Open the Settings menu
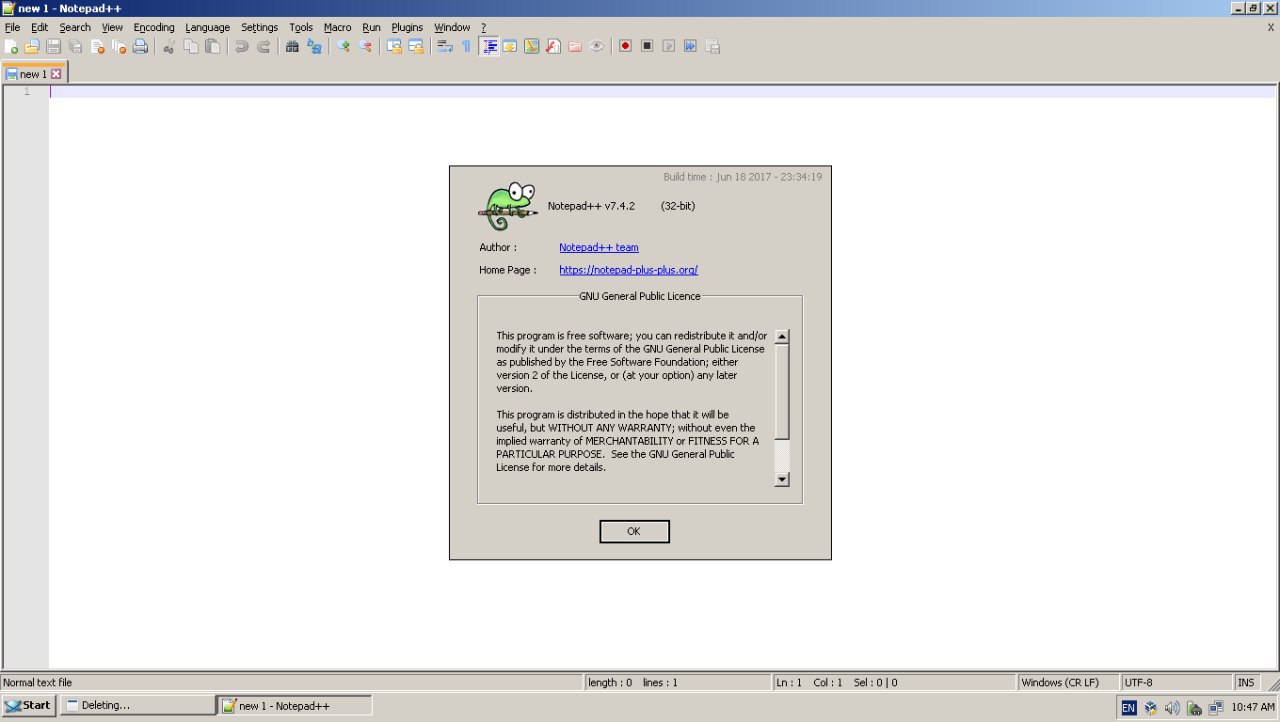 point(259,27)
